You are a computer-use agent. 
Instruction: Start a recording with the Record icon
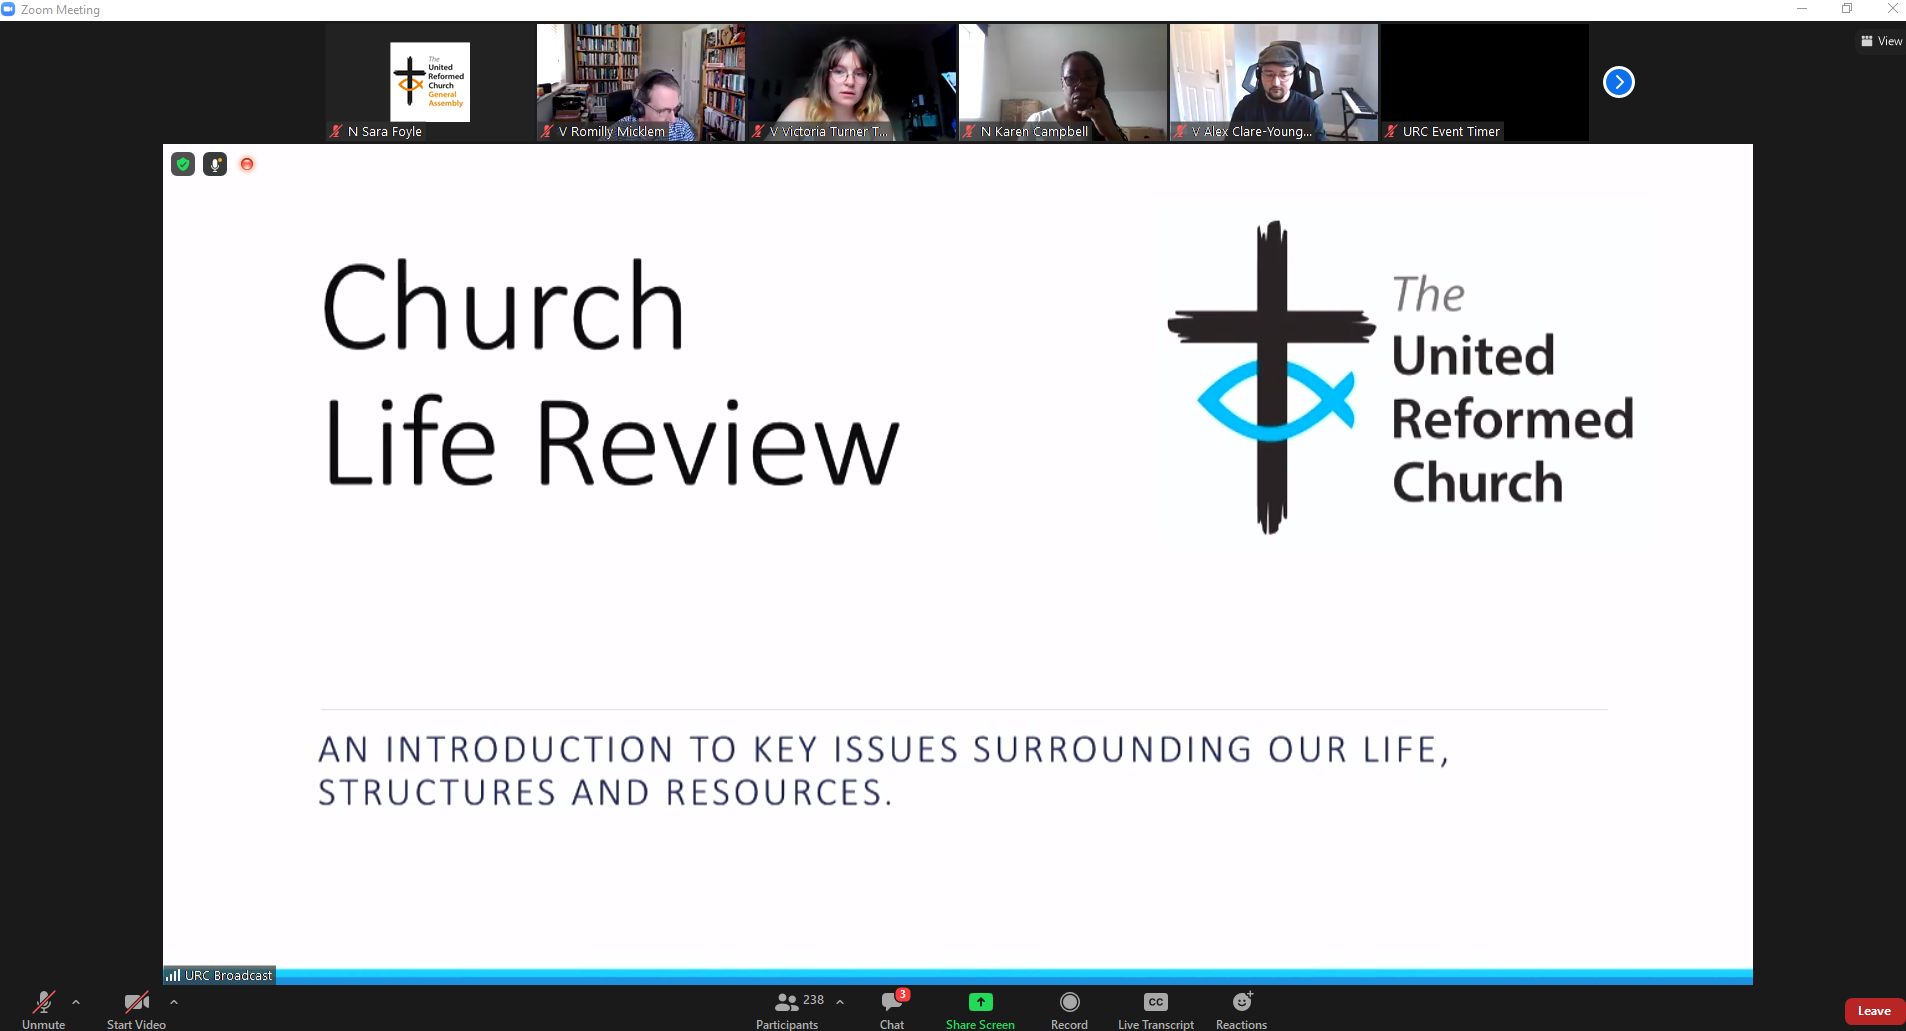pos(1068,1002)
